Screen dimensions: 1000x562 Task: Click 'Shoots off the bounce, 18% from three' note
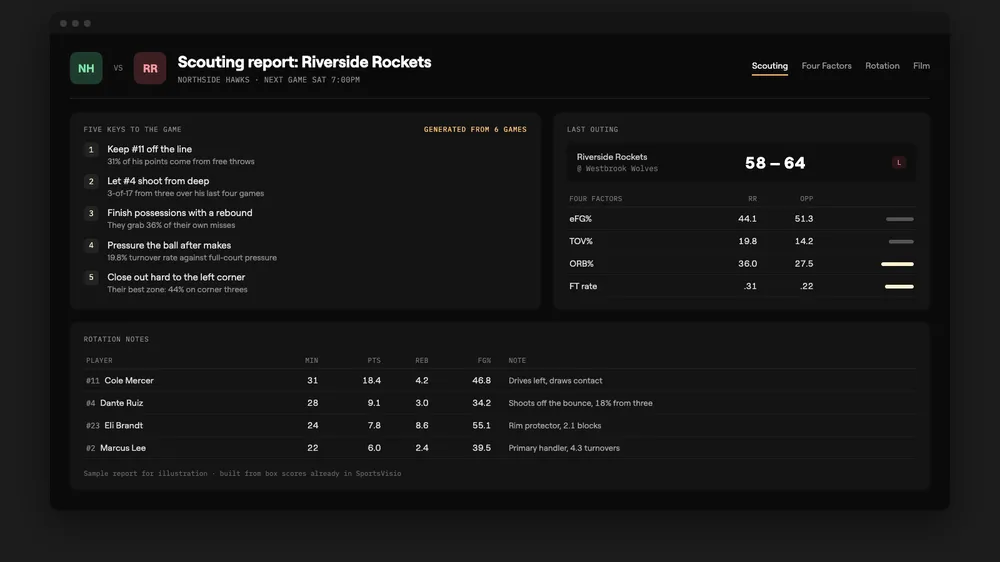tap(580, 403)
